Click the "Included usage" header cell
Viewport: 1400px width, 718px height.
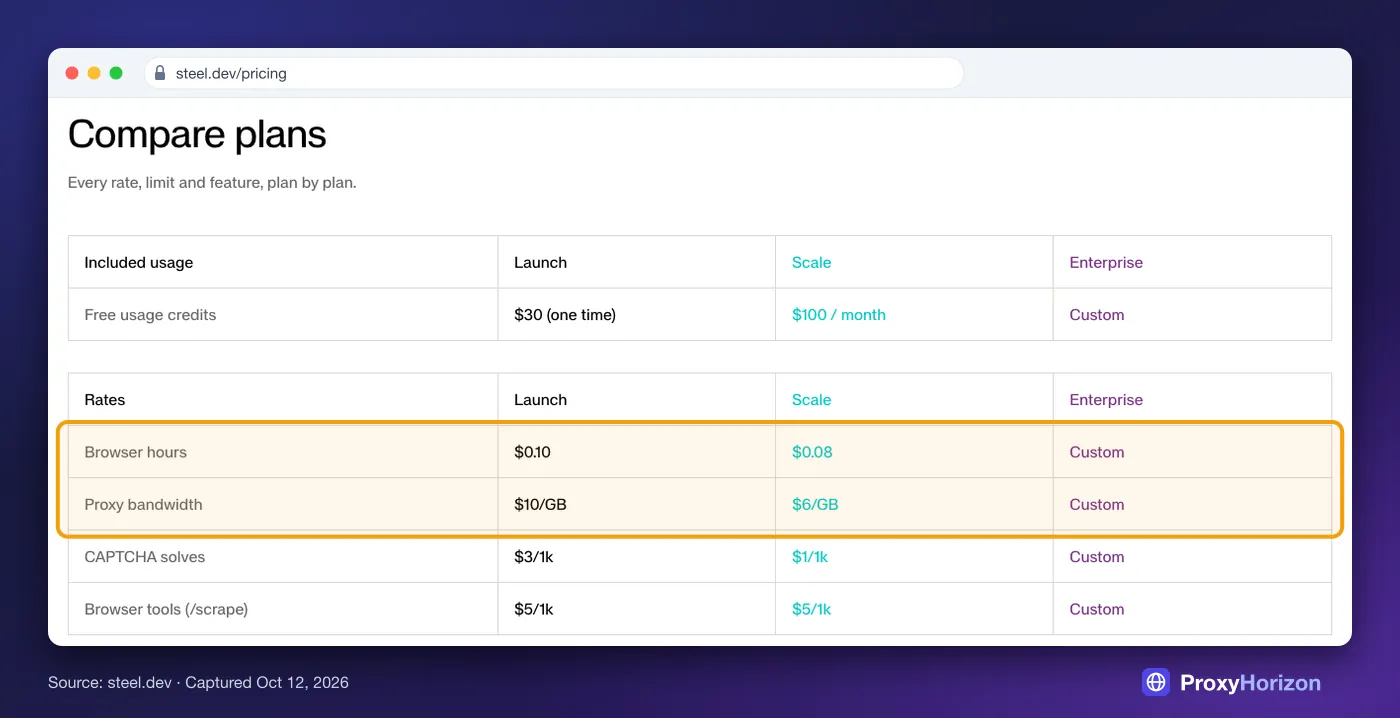283,262
